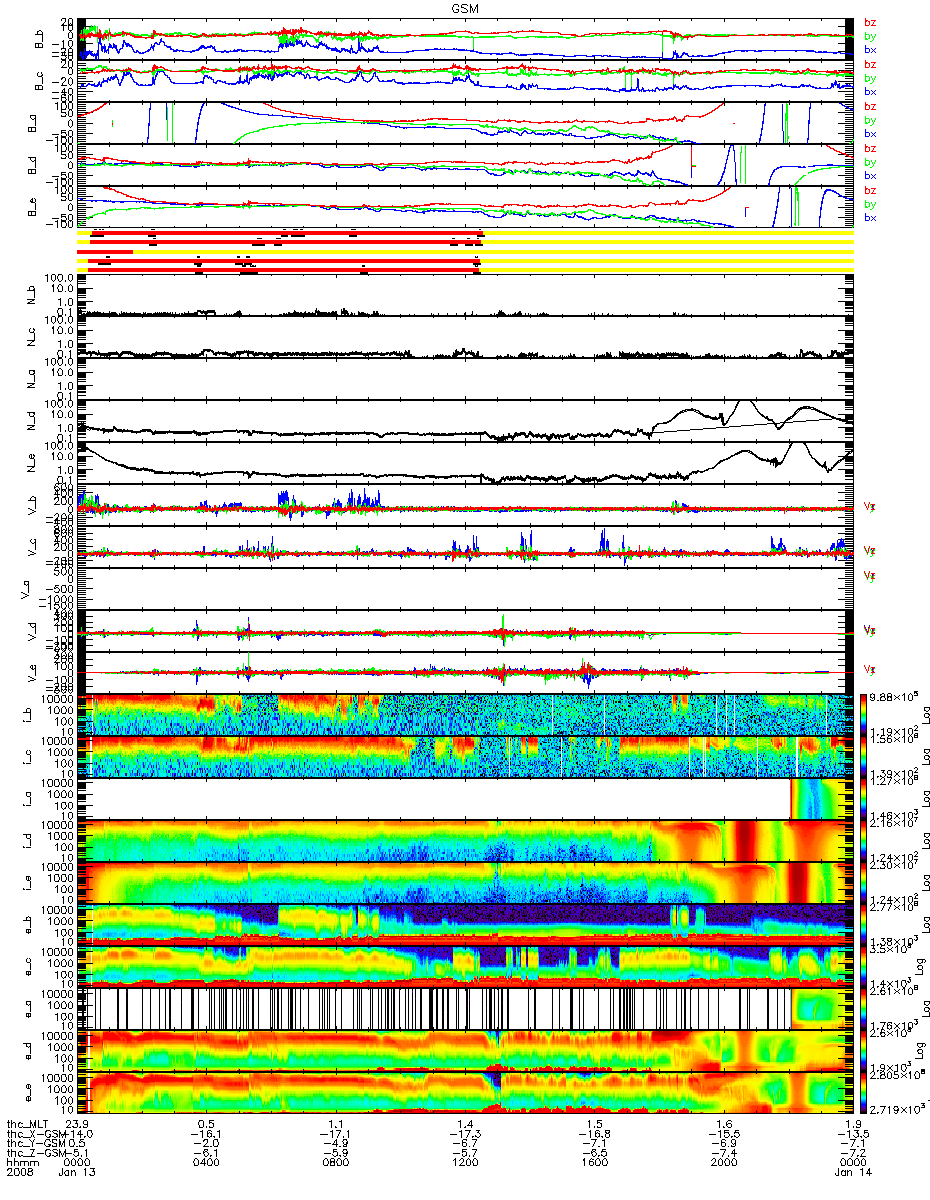Click the X-GSM value '-13.5'
This screenshot has width=930, height=1200.
(851, 1134)
